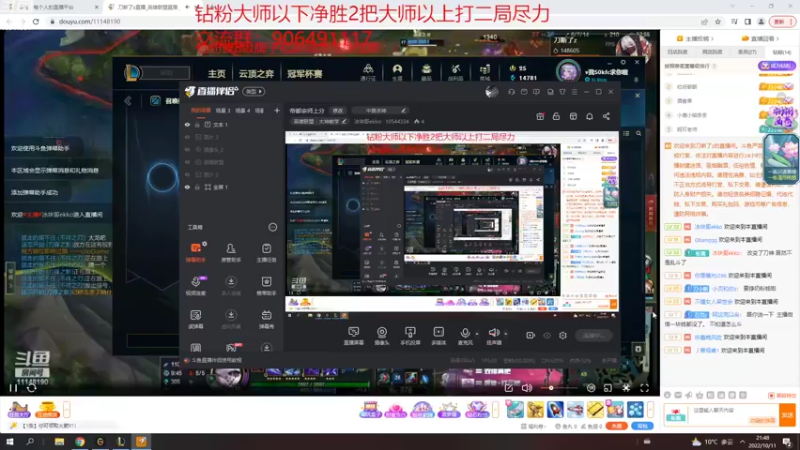Viewport: 800px width, 450px height.
Task: Click the record video icon in 直播伴侣
Action: [531, 336]
